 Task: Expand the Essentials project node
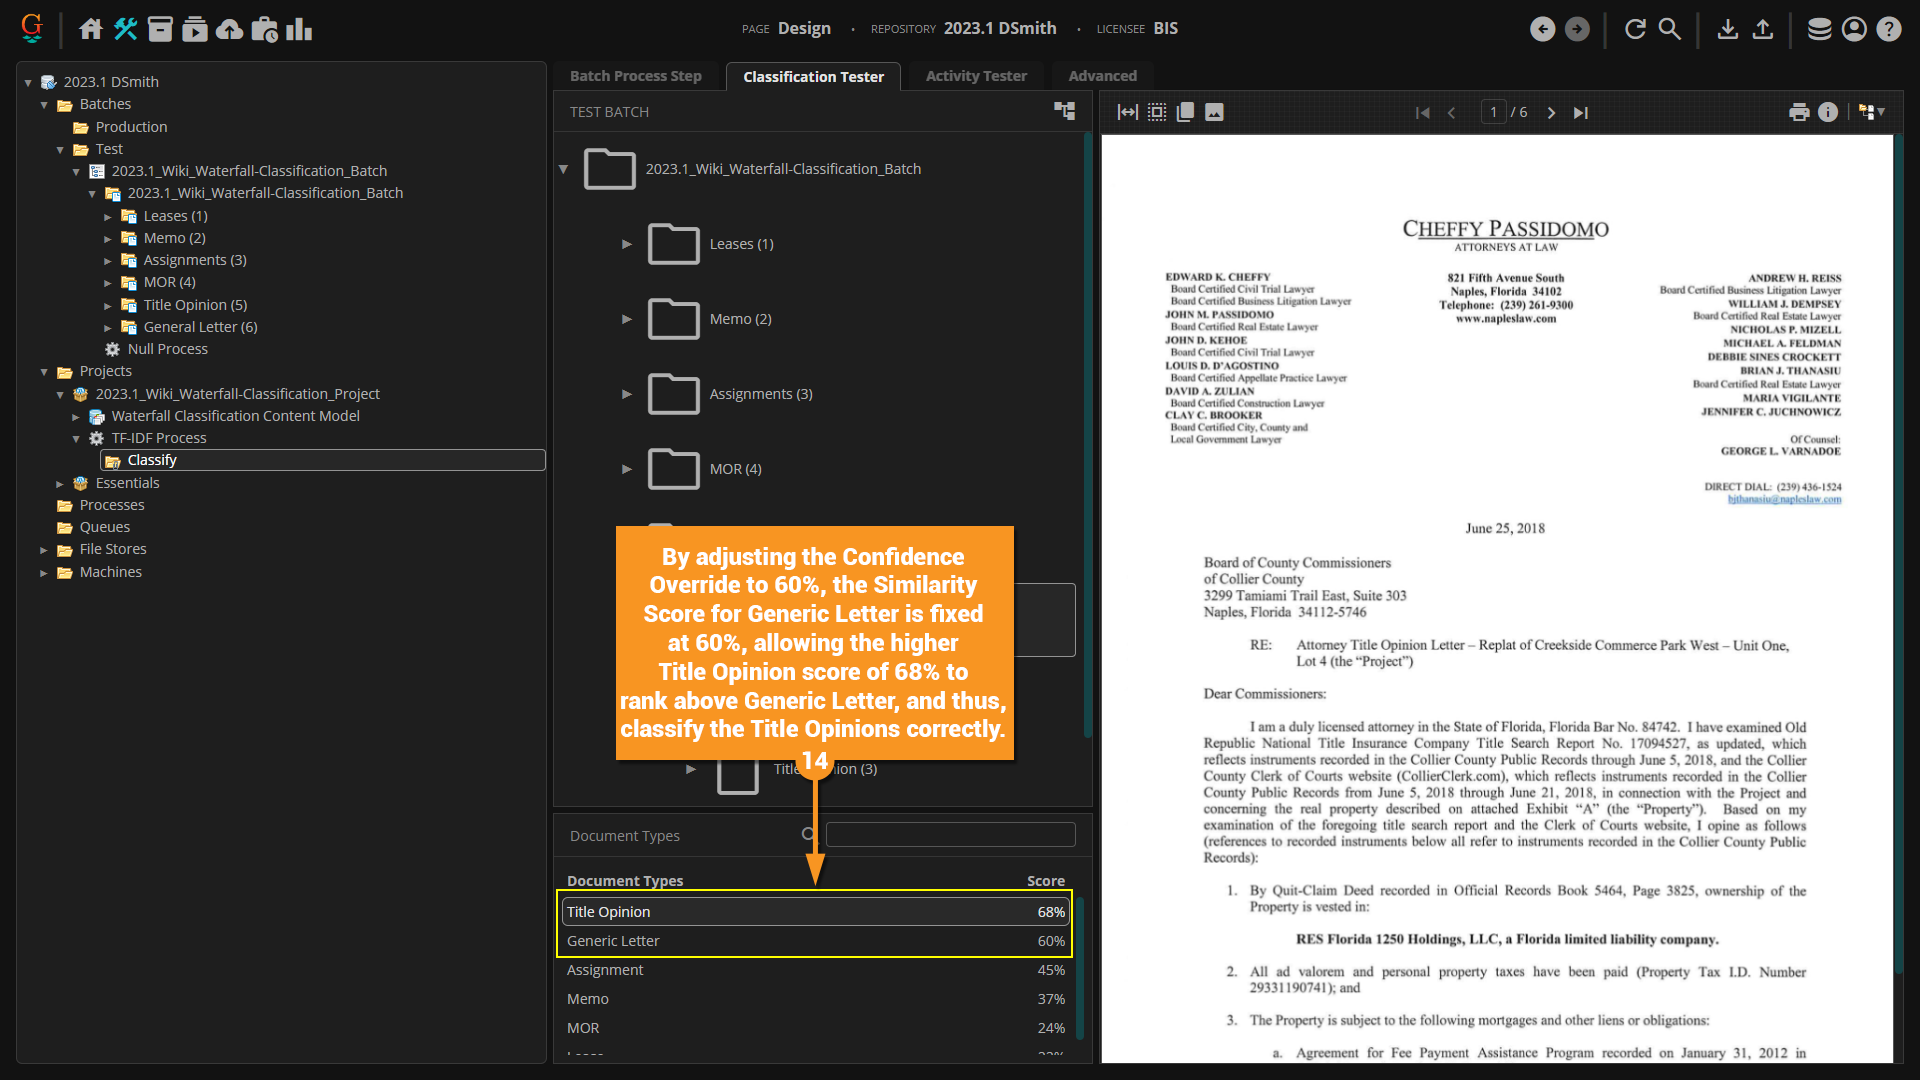[60, 484]
